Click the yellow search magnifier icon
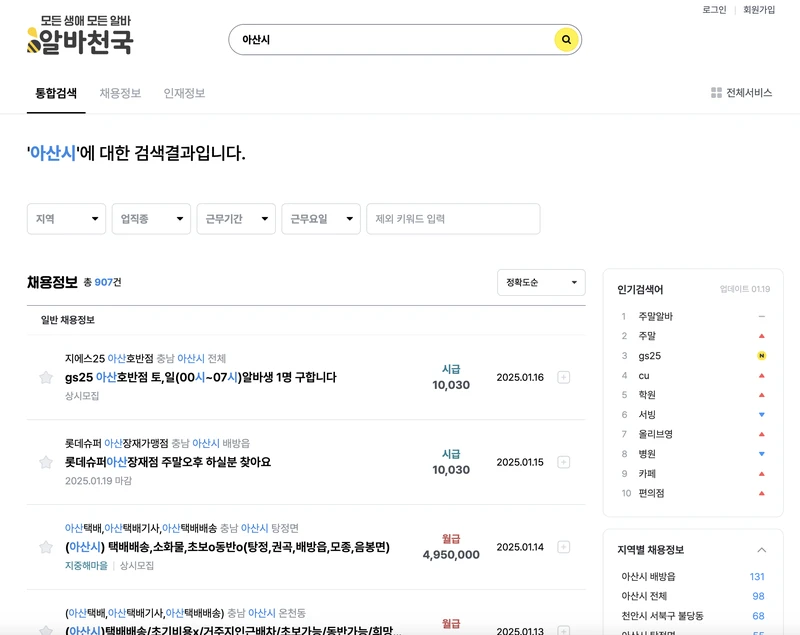800x635 pixels. coord(566,40)
